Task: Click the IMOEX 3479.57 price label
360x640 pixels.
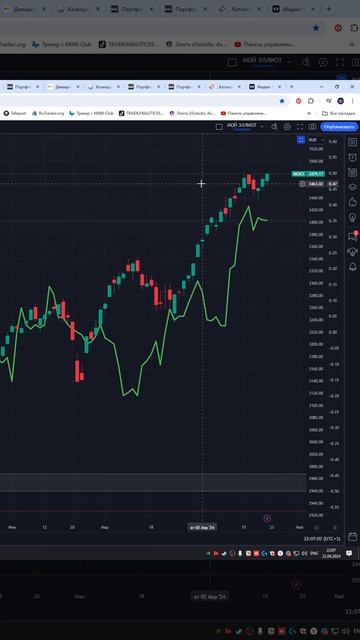Action: pos(308,174)
